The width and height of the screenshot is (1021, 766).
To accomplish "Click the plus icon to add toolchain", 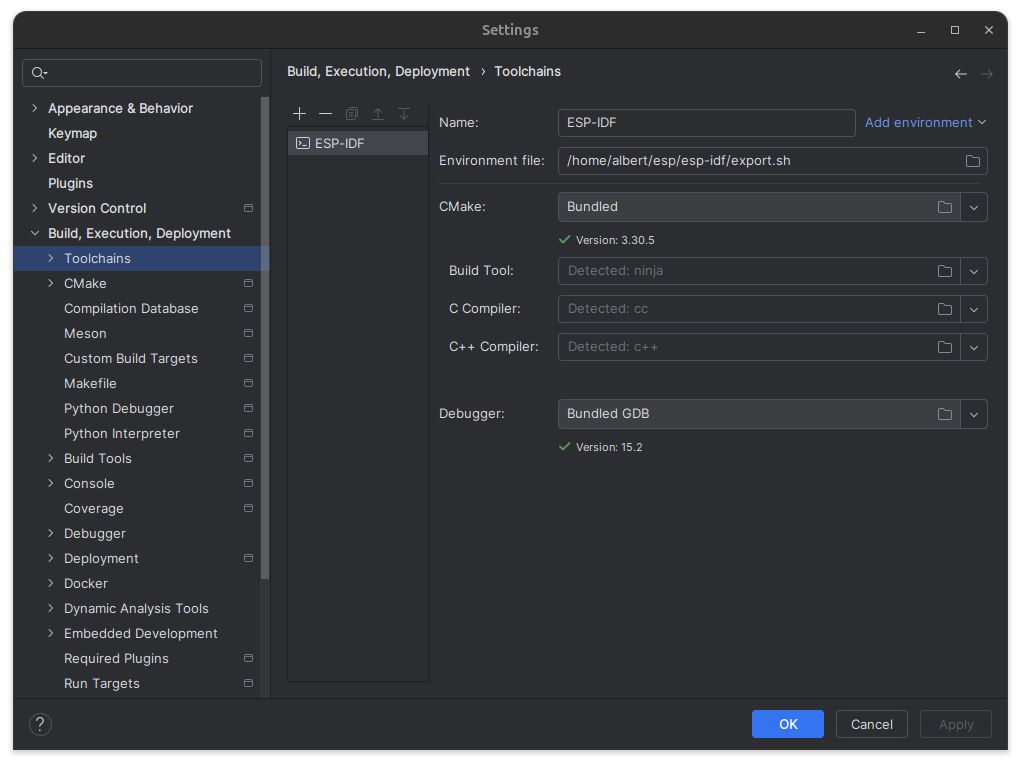I will tap(299, 114).
